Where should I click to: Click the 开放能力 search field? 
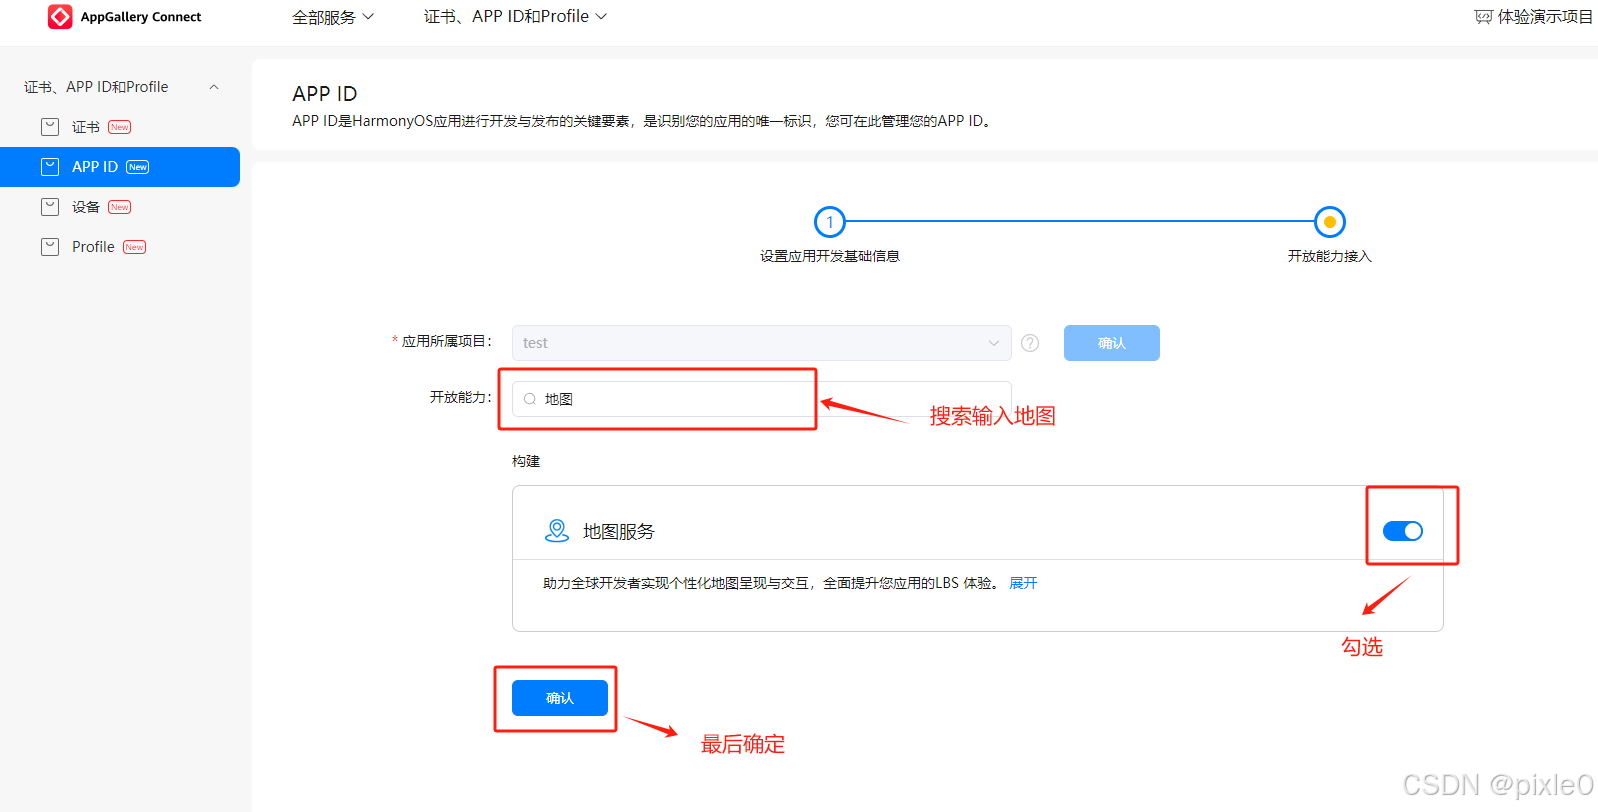coord(762,399)
